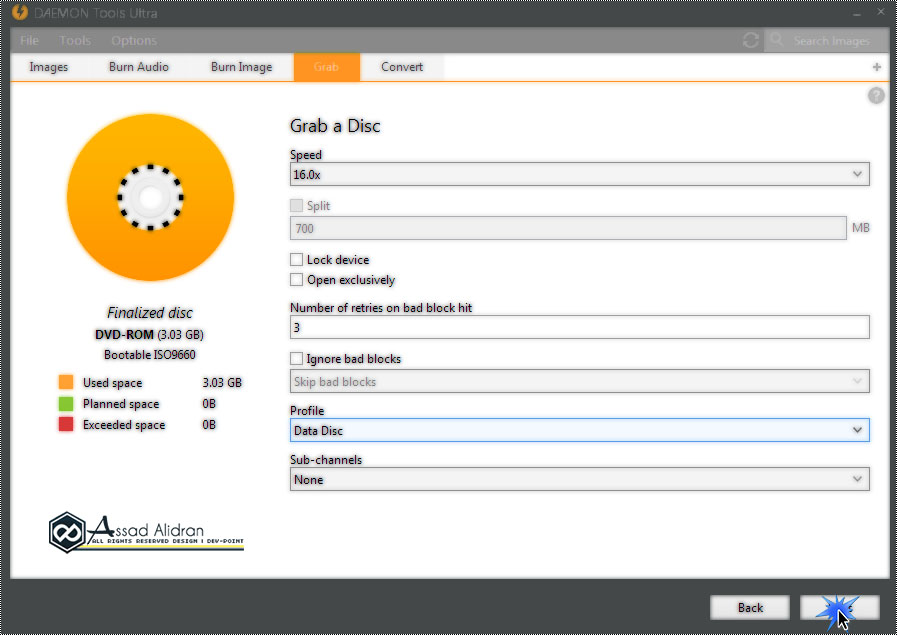897x635 pixels.
Task: Click the magnifier search icon
Action: pos(776,39)
